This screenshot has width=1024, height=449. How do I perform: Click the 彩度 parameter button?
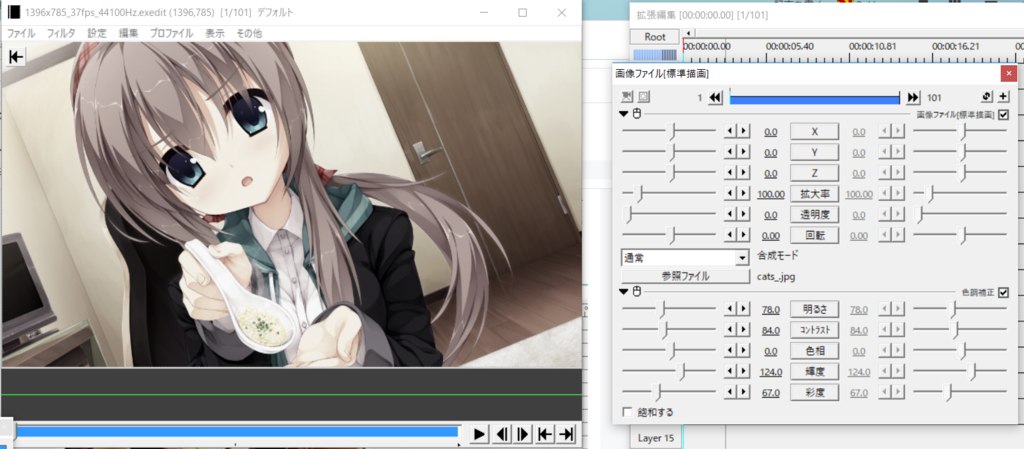pyautogui.click(x=814, y=392)
